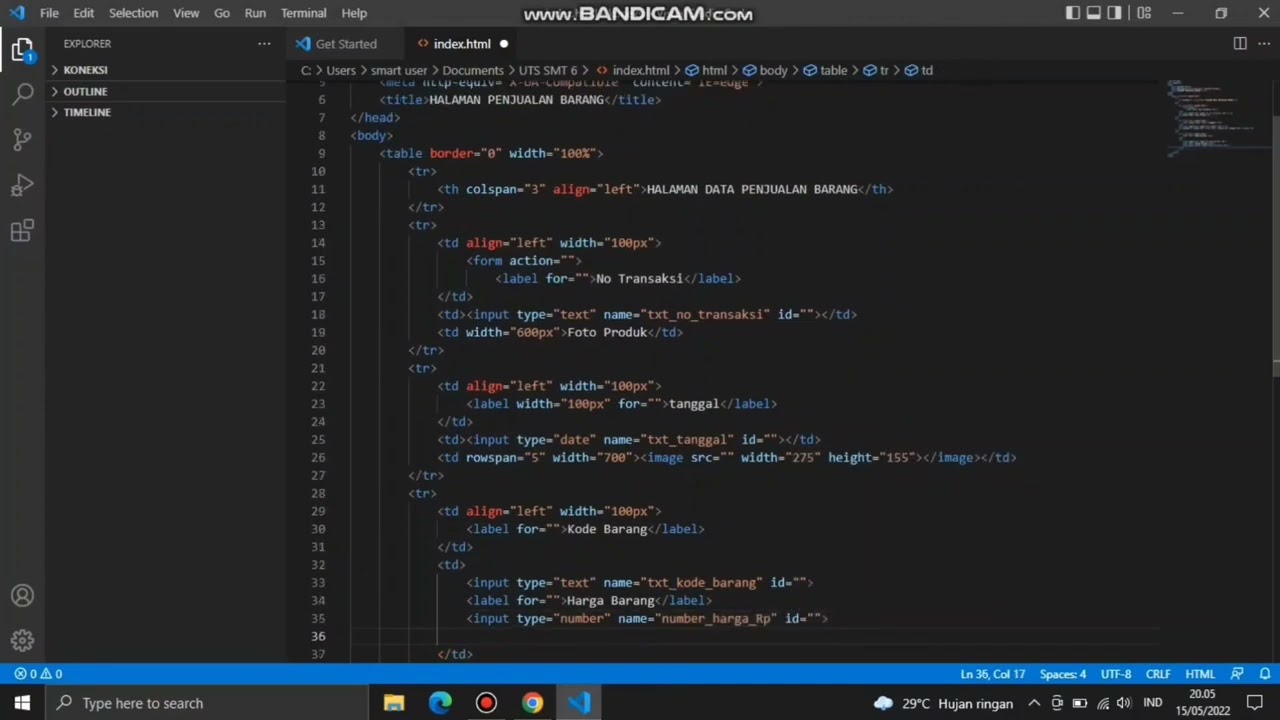Select 'body' breadcrumb symbol
1280x720 pixels.
point(773,70)
